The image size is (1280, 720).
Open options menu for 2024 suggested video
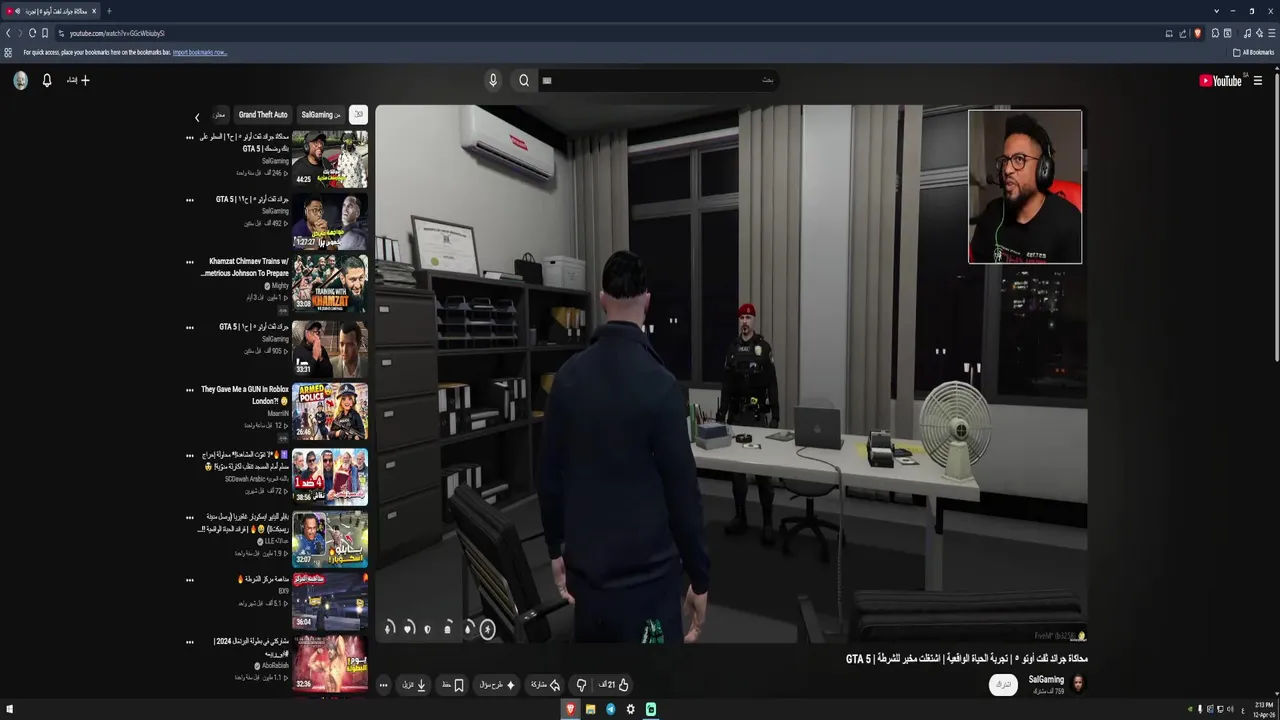click(190, 642)
